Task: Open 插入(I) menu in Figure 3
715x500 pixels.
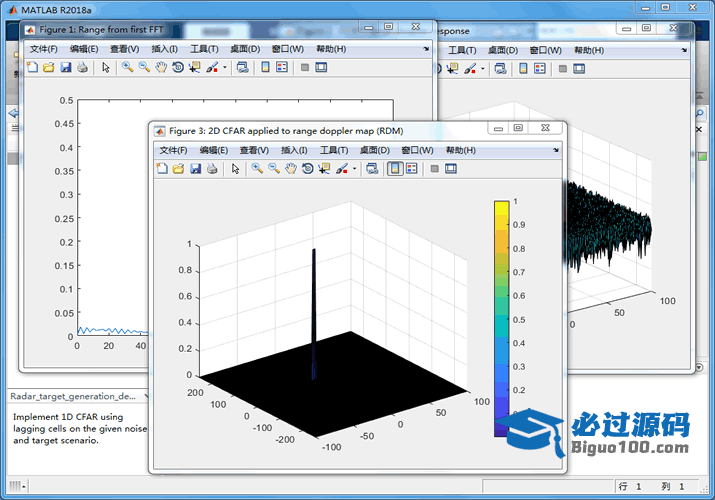Action: pyautogui.click(x=294, y=150)
